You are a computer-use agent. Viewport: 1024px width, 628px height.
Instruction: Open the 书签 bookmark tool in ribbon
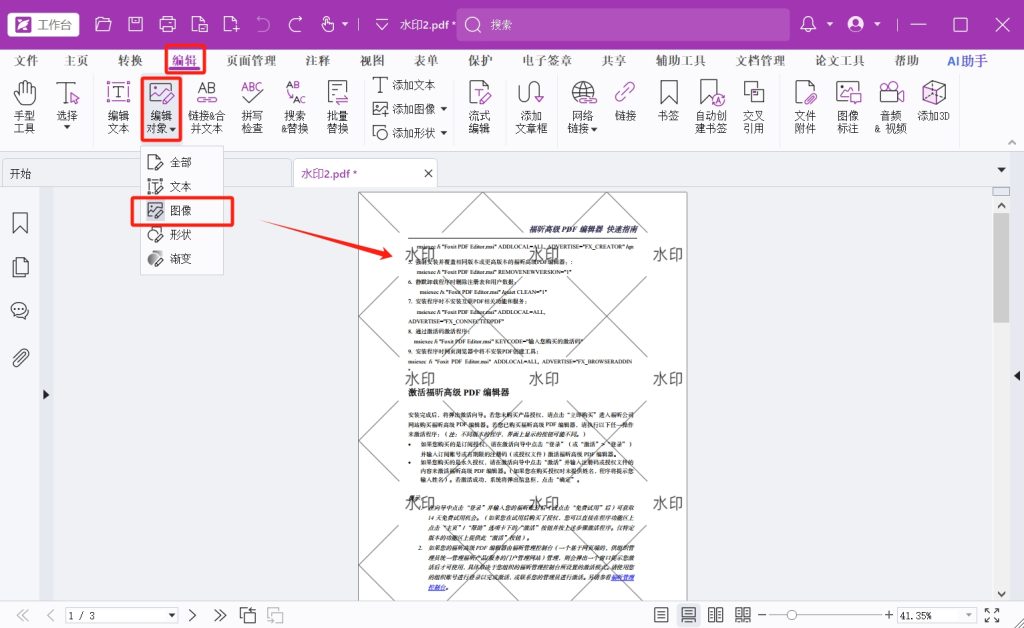[668, 106]
